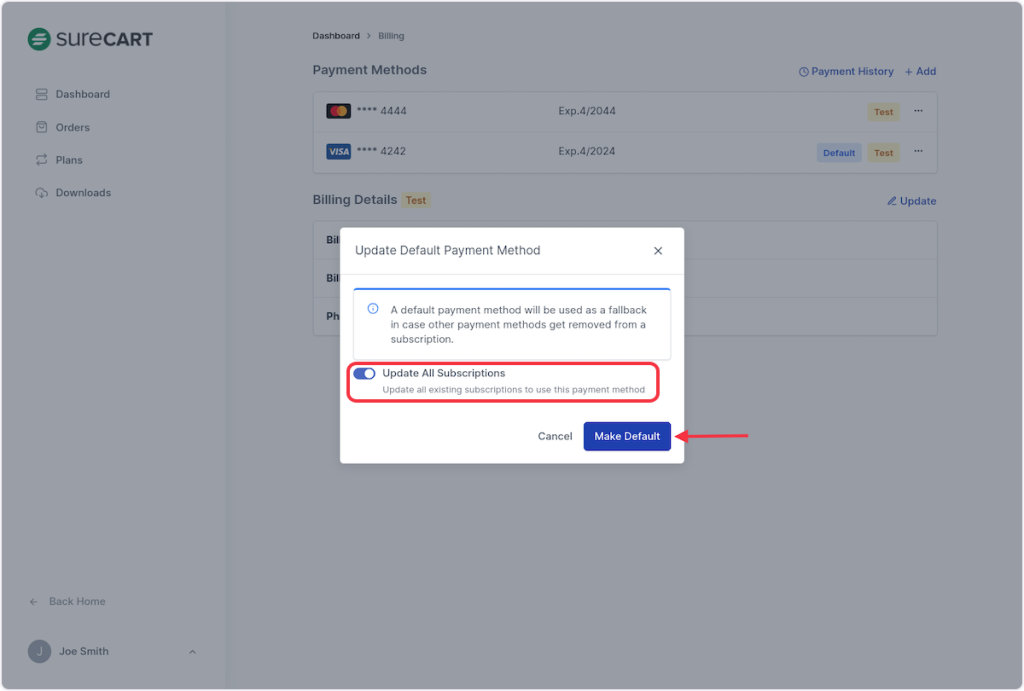This screenshot has width=1024, height=691.
Task: Open options menu for card ending 4444
Action: [918, 111]
